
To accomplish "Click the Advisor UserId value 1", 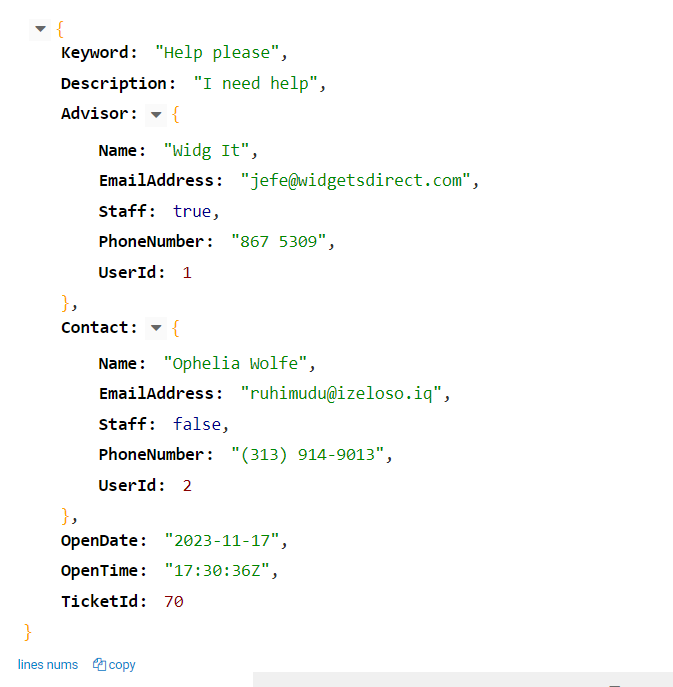I will coord(187,272).
